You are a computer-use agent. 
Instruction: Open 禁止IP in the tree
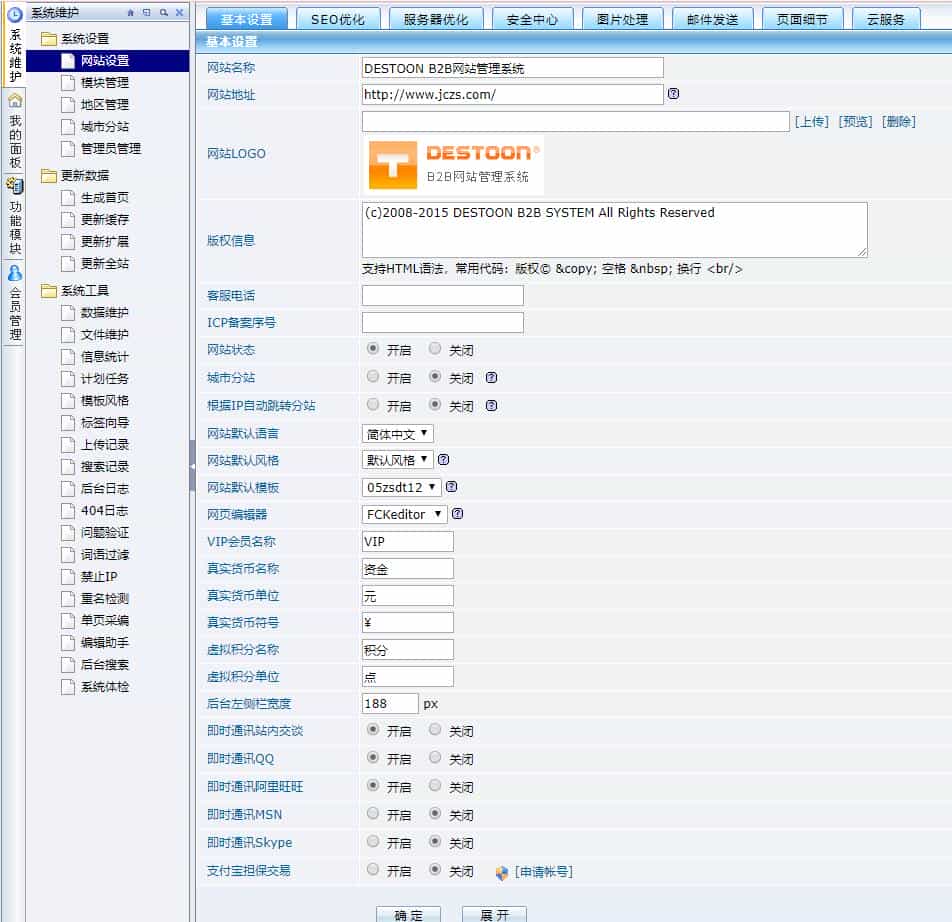coord(99,577)
